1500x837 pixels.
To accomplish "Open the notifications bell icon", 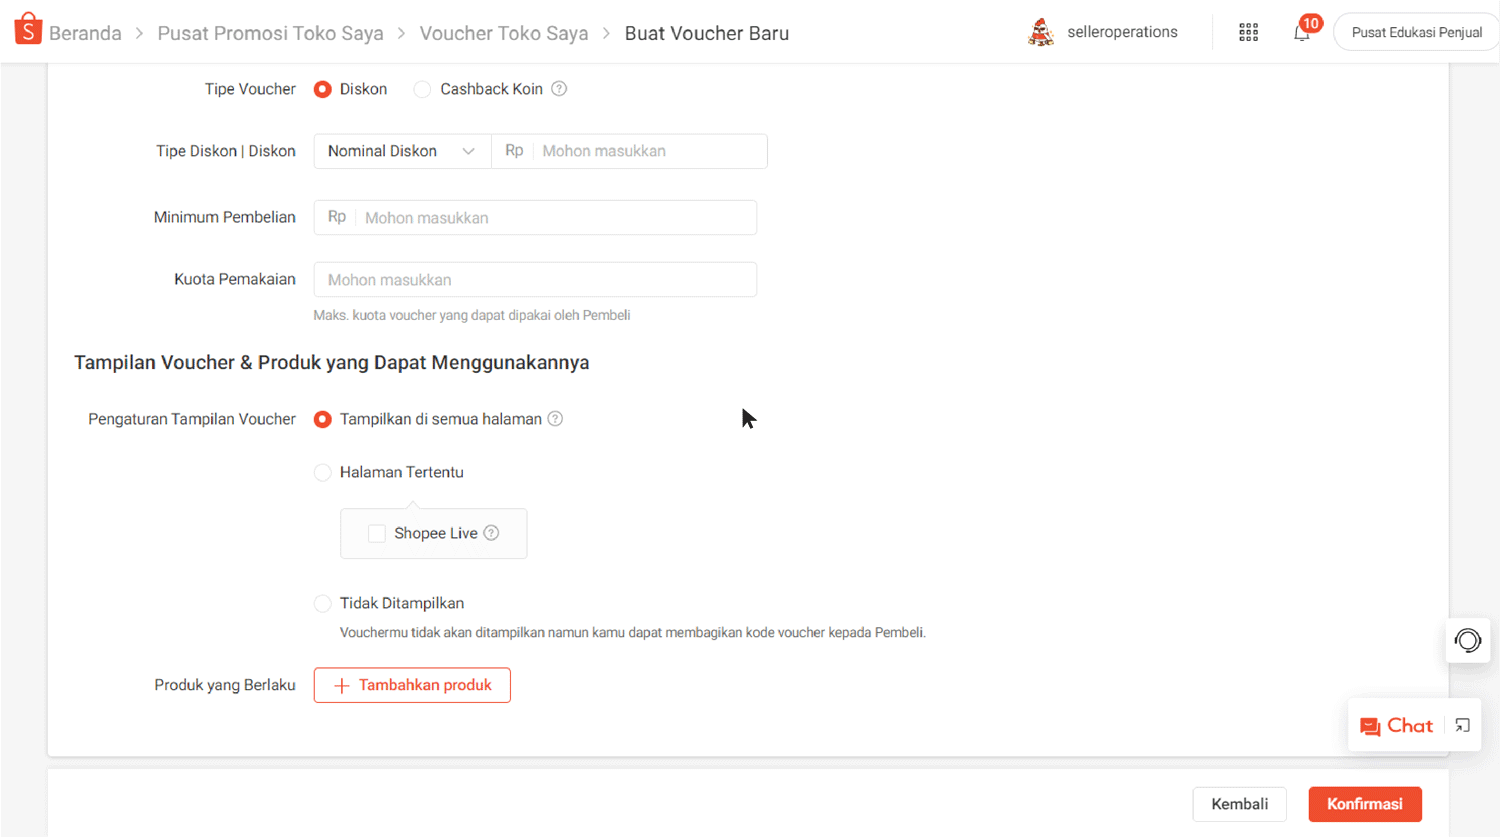I will point(1301,32).
